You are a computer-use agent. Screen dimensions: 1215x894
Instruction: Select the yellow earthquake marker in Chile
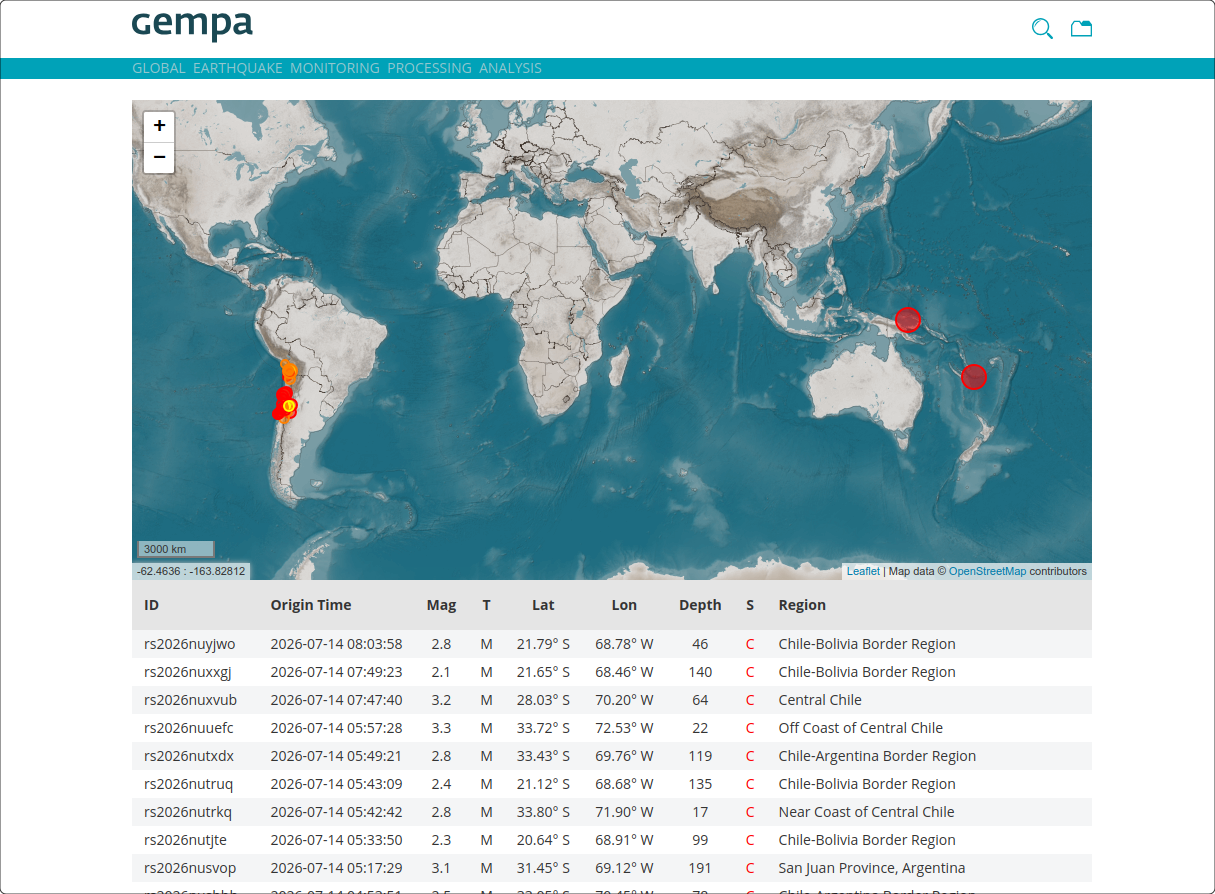(289, 406)
